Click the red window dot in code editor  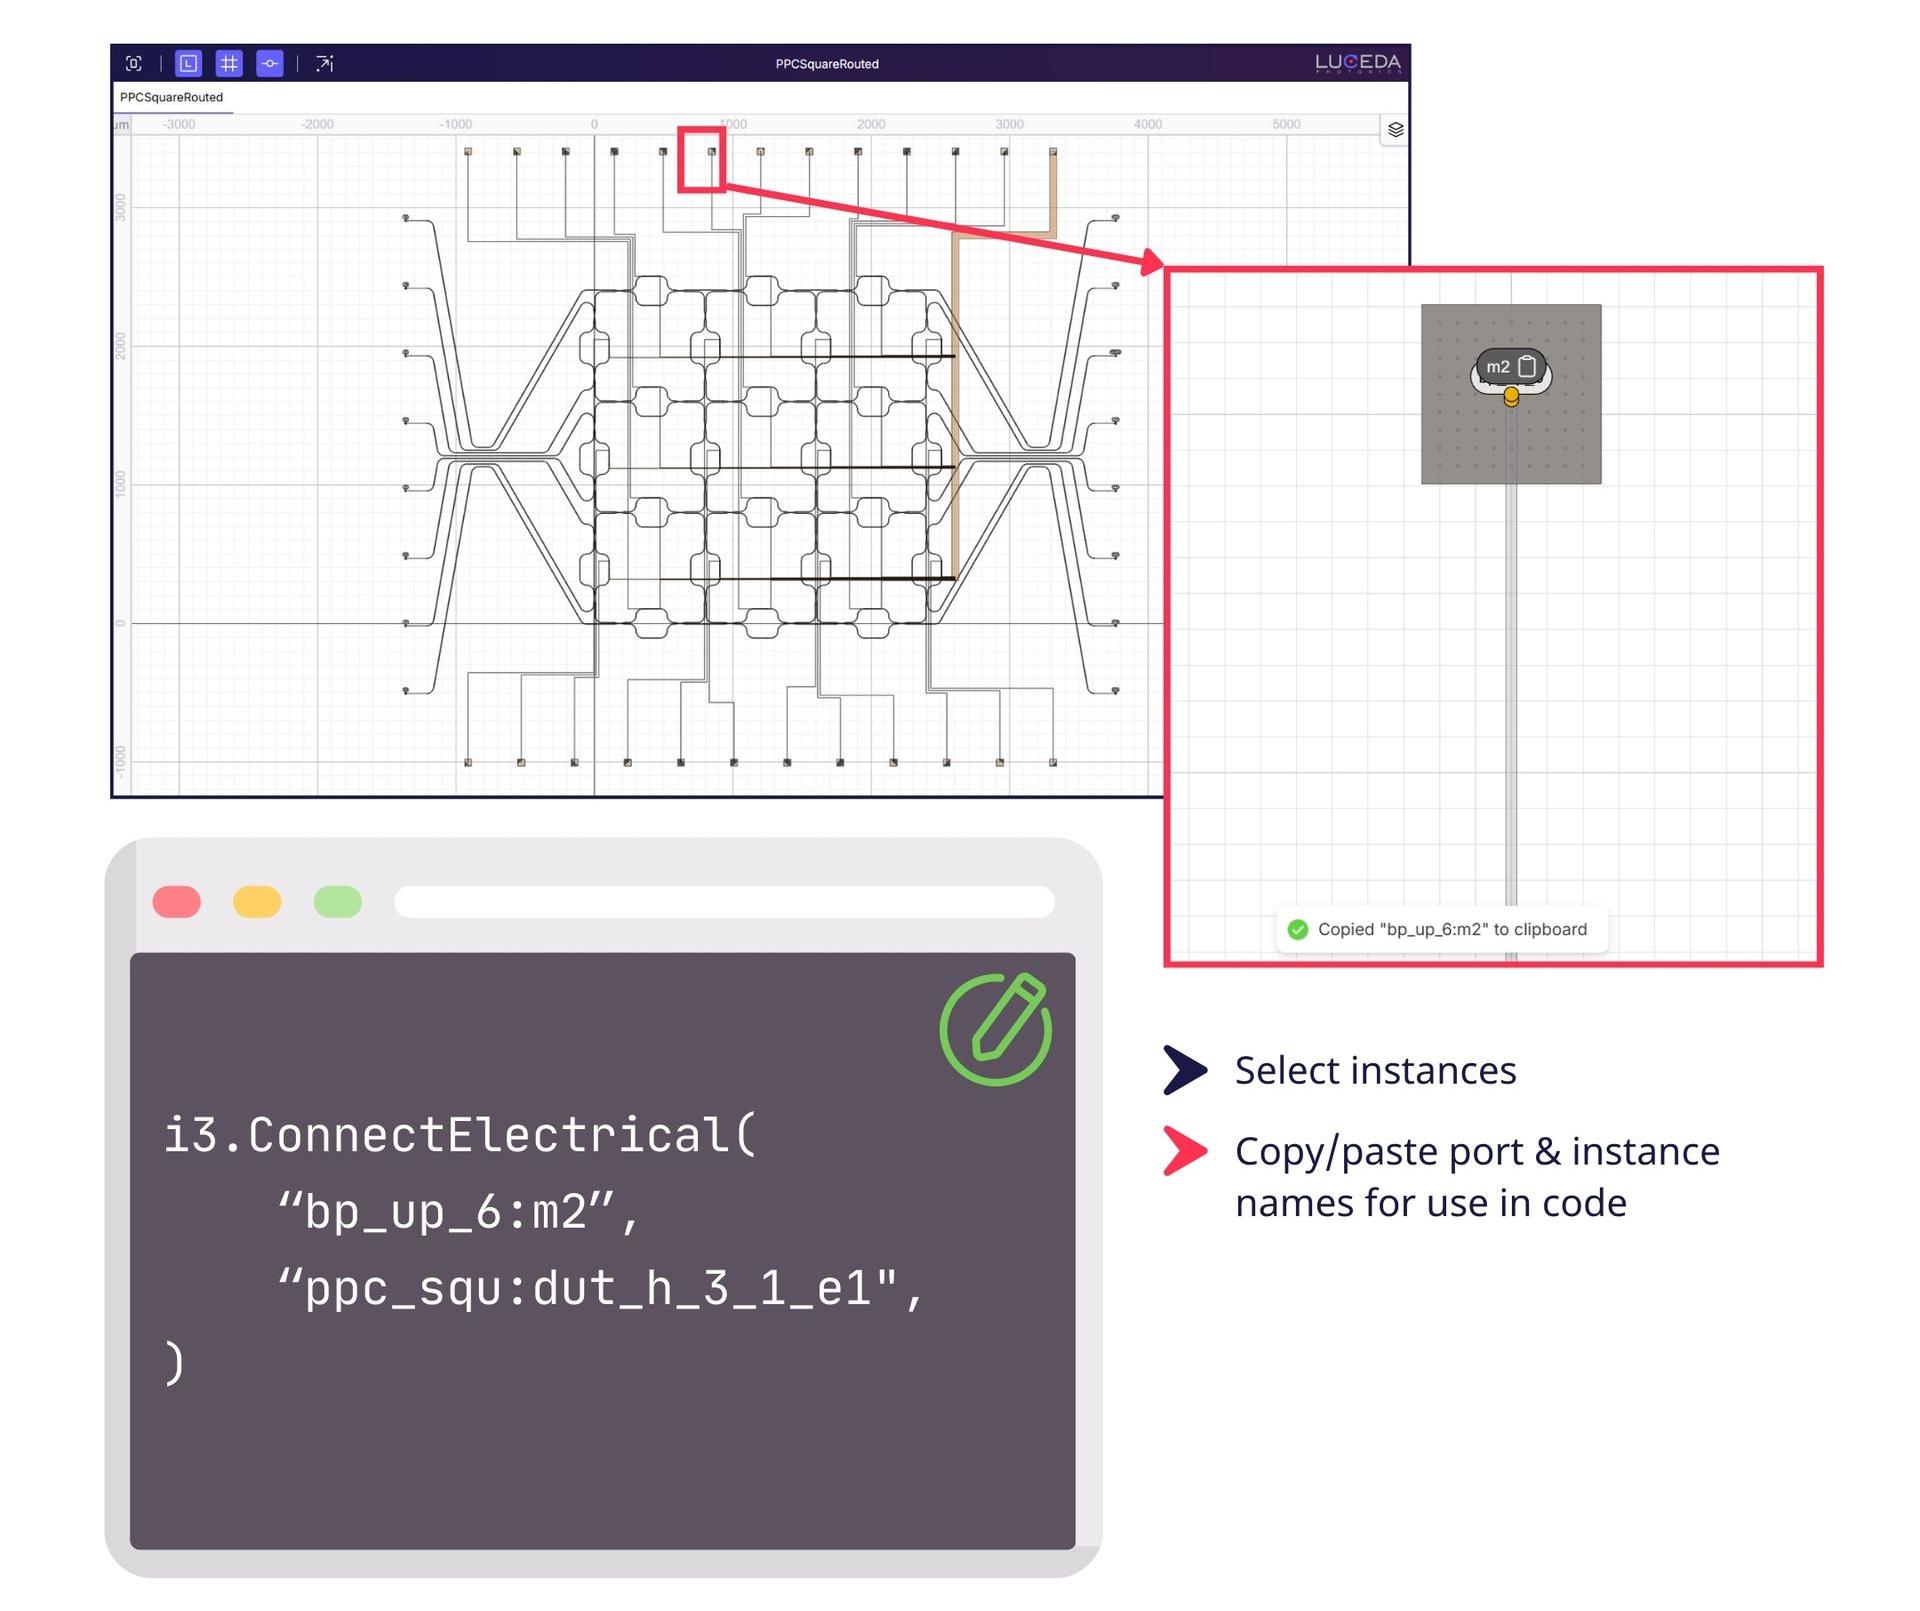(177, 902)
